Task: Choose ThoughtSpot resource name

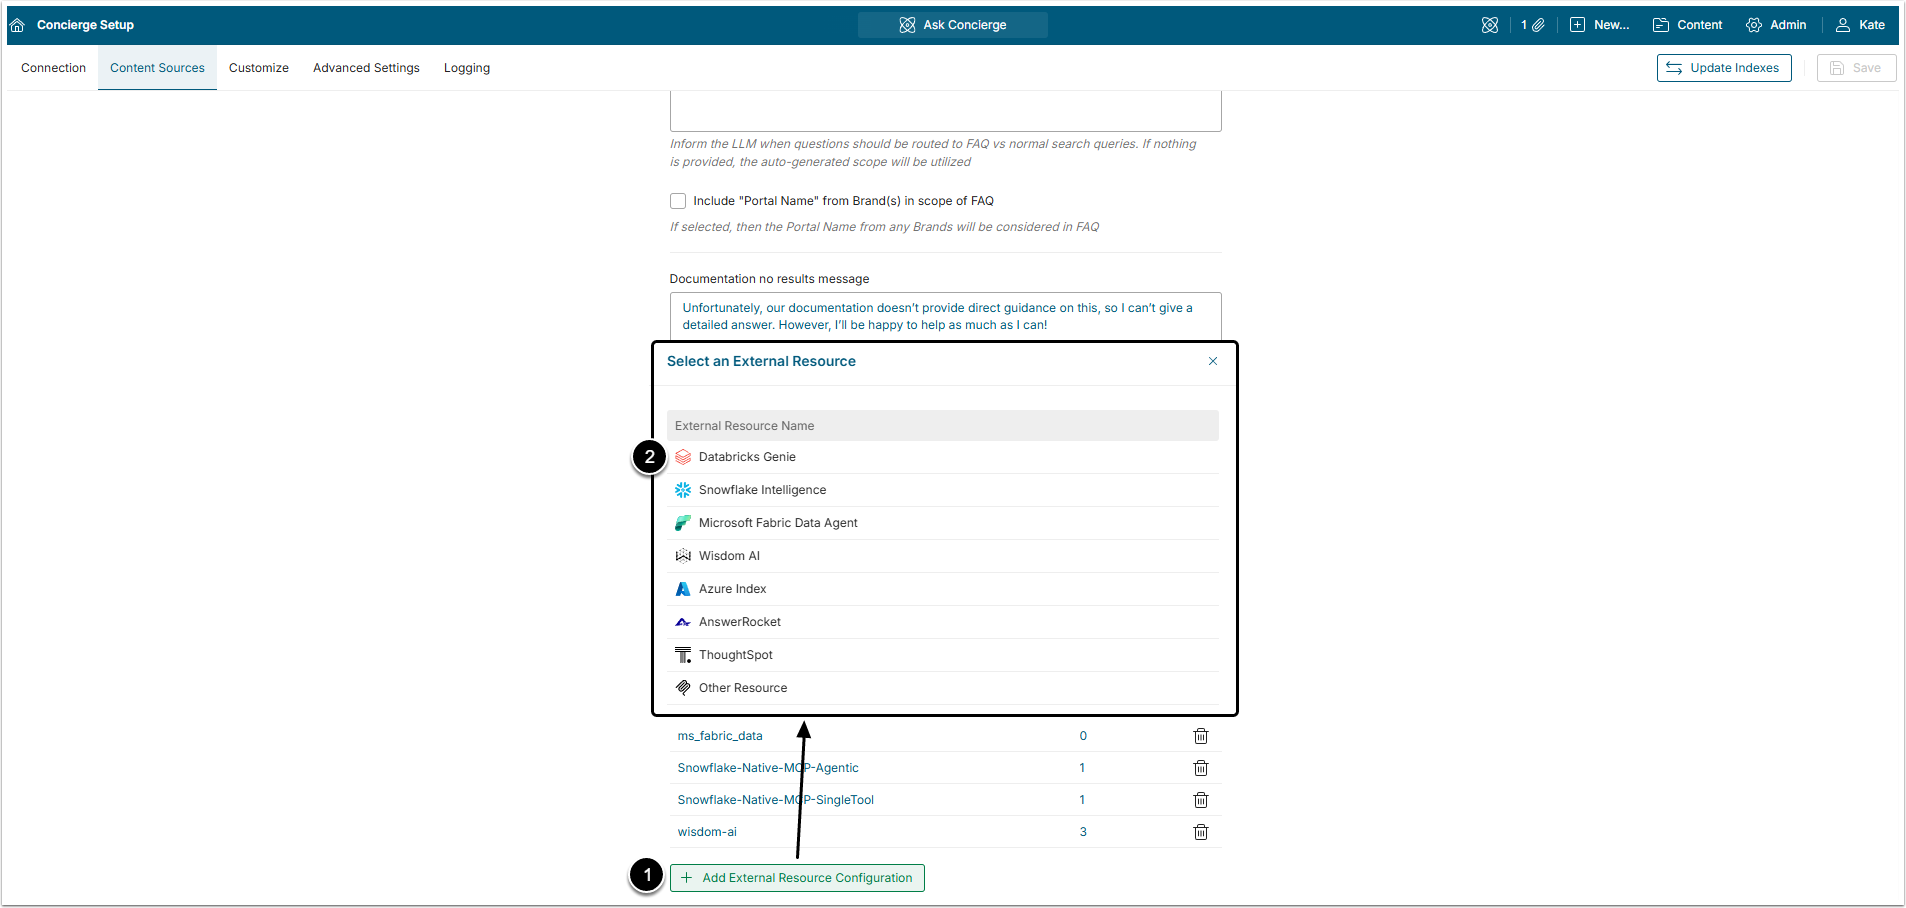Action: point(736,655)
